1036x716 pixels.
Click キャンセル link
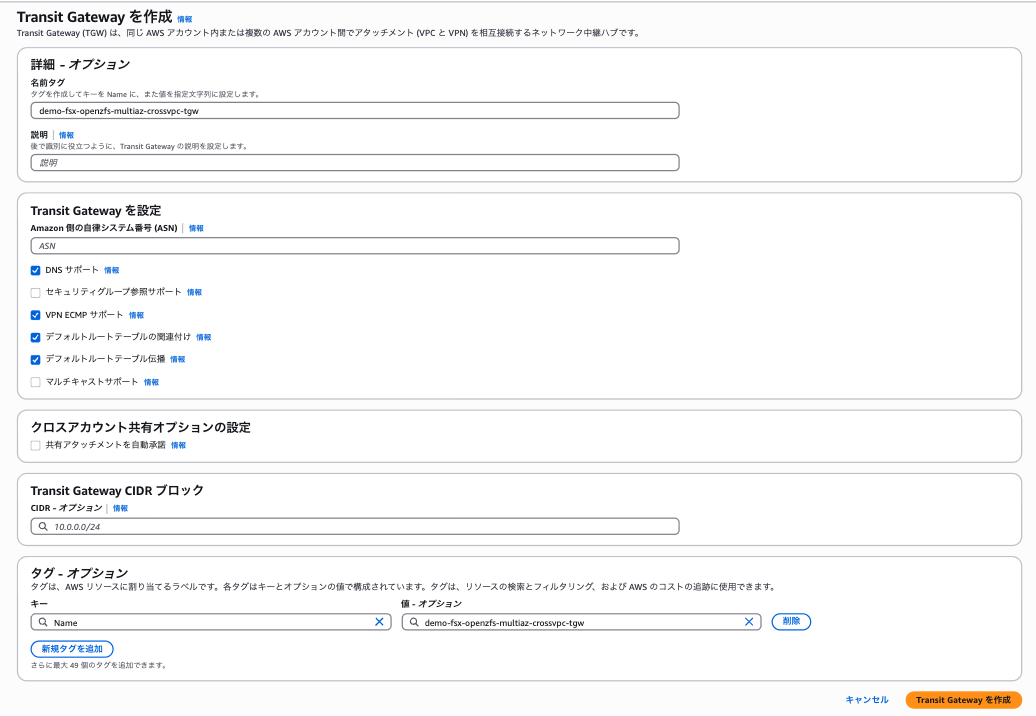click(866, 700)
